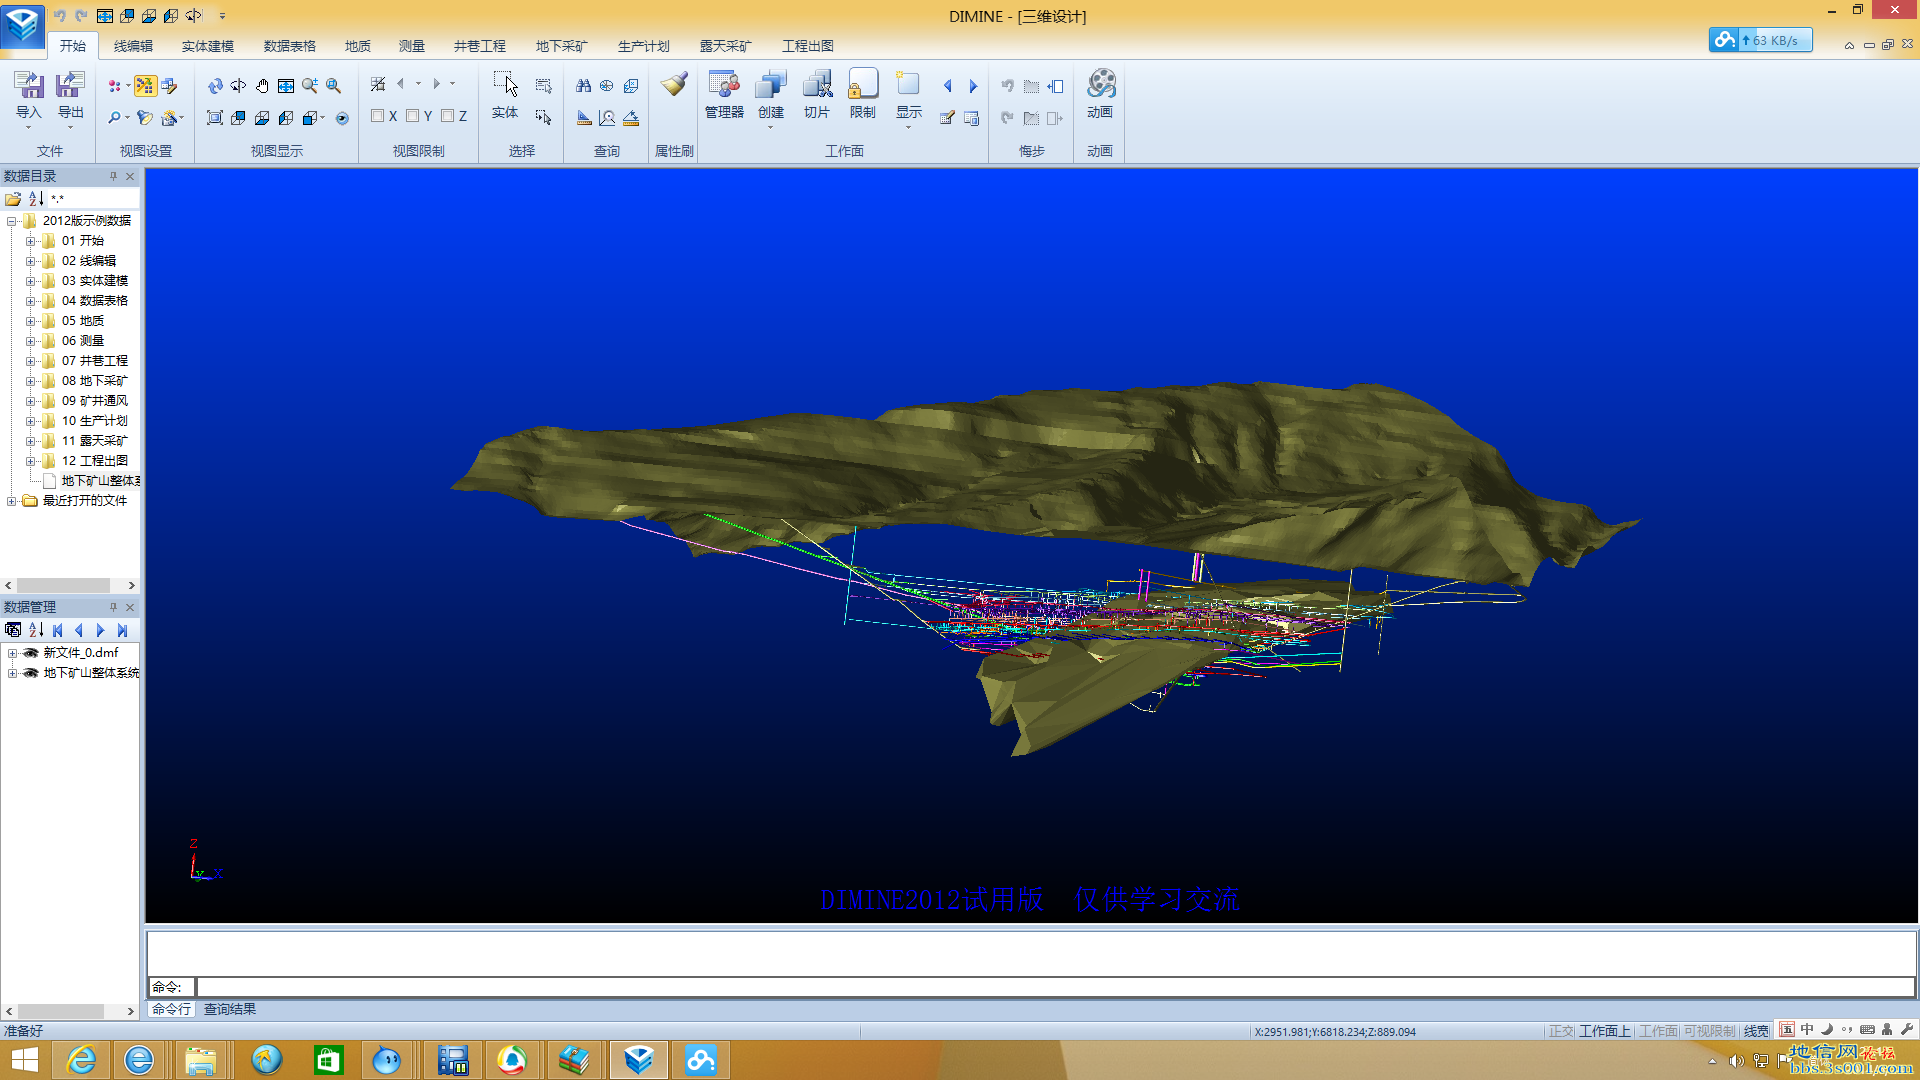Click the eye view display icon
The height and width of the screenshot is (1080, 1920).
pyautogui.click(x=342, y=118)
